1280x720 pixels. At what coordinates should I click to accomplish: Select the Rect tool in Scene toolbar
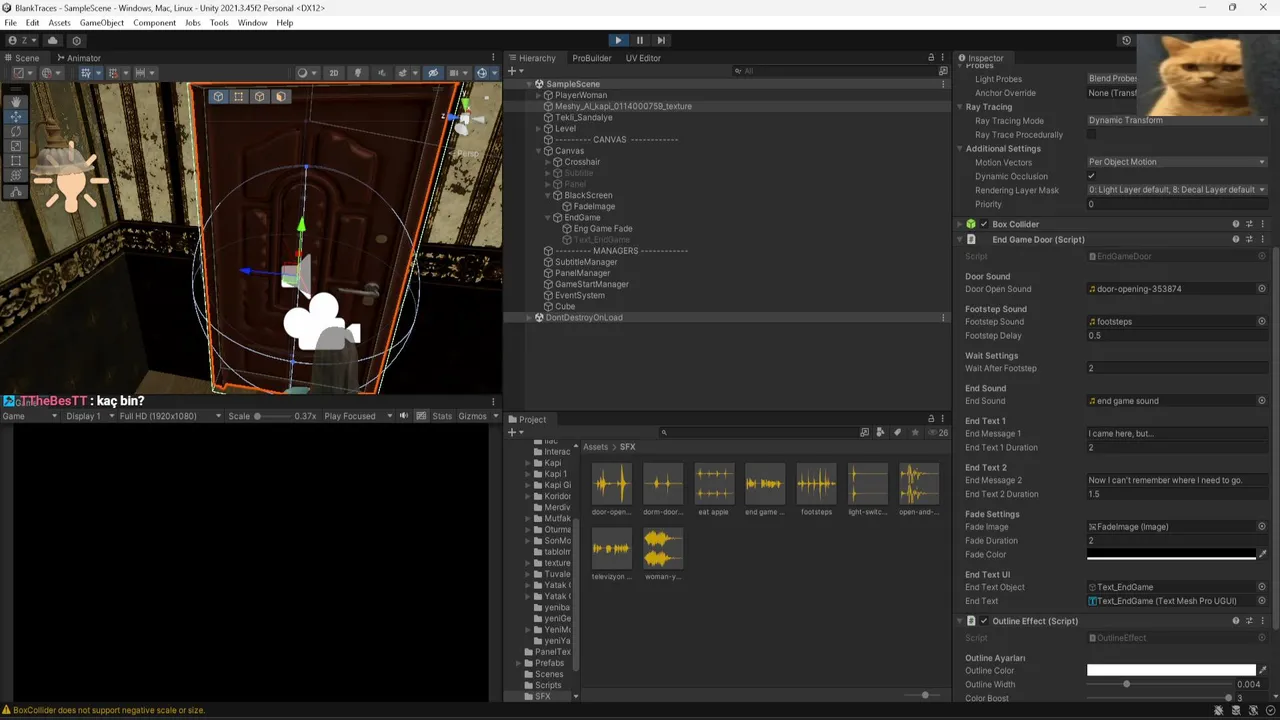pos(16,161)
